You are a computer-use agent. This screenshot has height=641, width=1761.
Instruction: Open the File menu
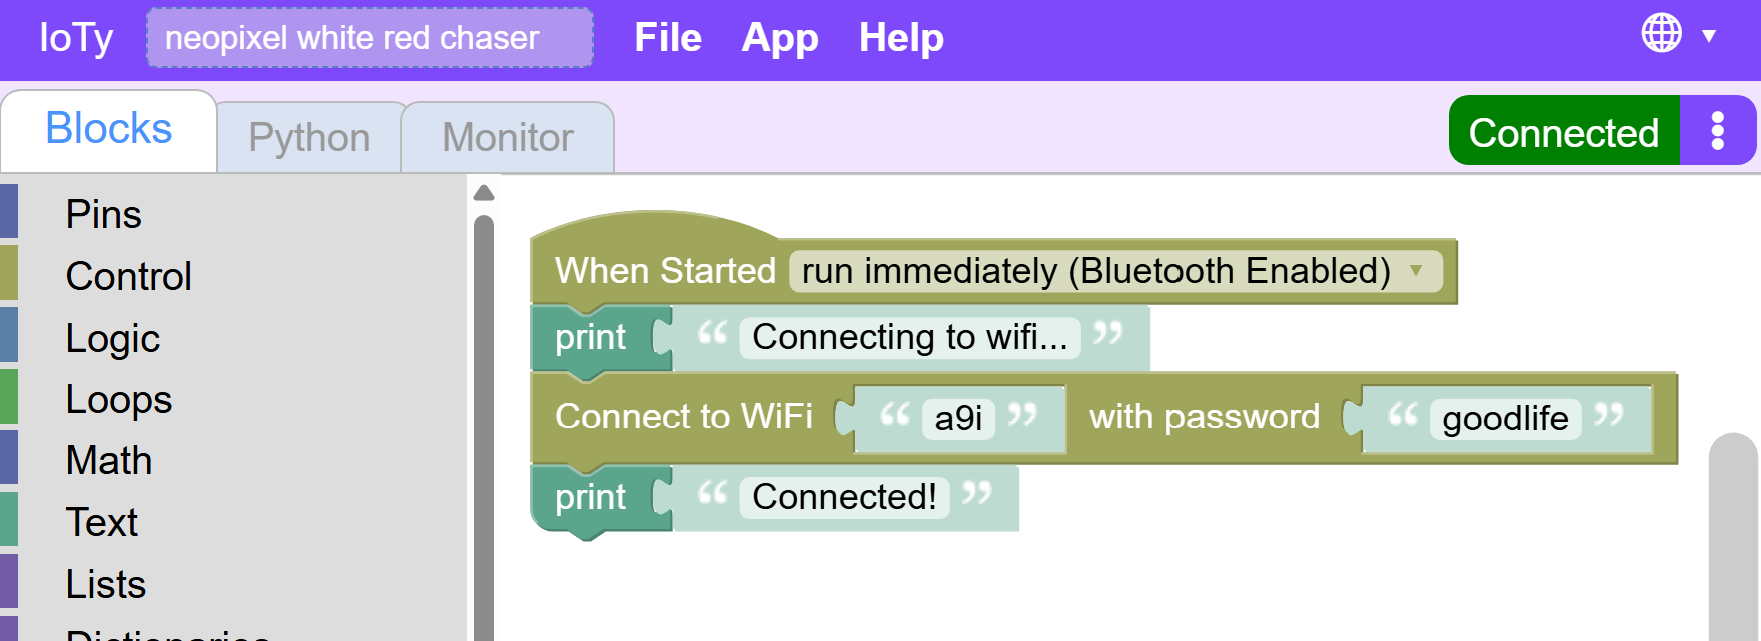tap(668, 38)
